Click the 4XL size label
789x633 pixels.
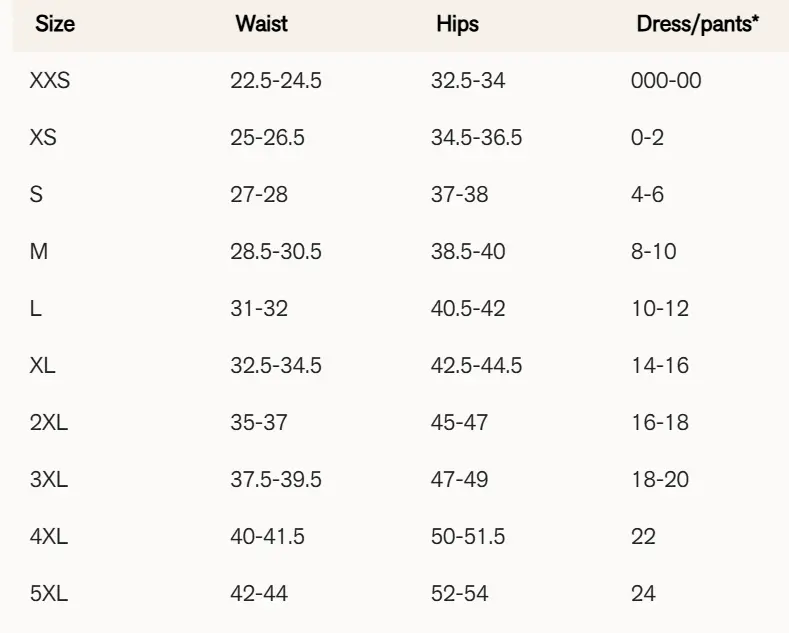tap(48, 537)
